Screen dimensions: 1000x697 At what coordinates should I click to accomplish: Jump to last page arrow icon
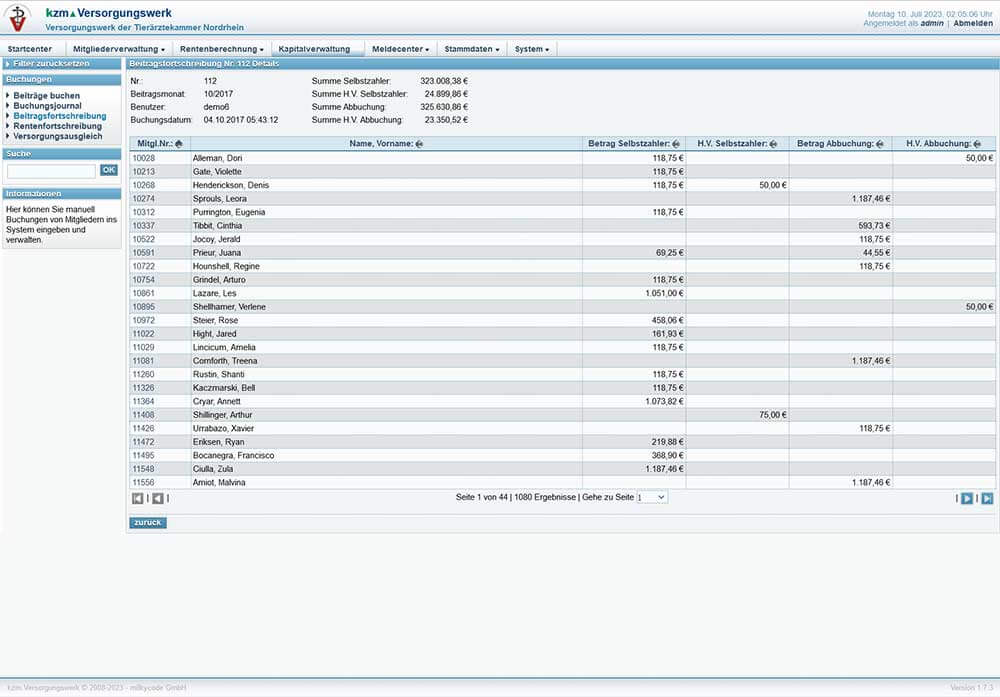point(987,498)
